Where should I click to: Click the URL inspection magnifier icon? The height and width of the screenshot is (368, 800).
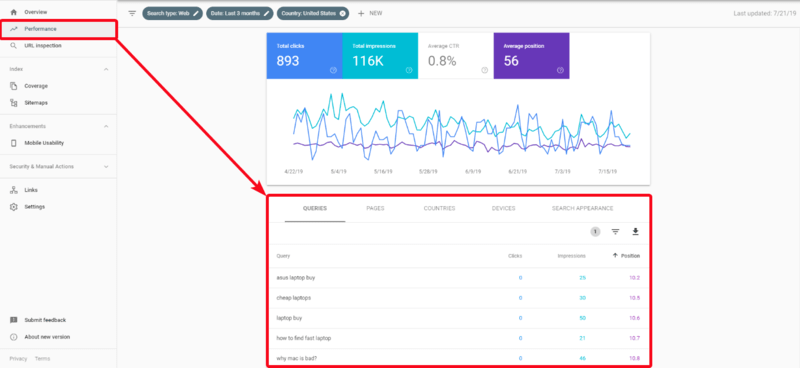14,46
